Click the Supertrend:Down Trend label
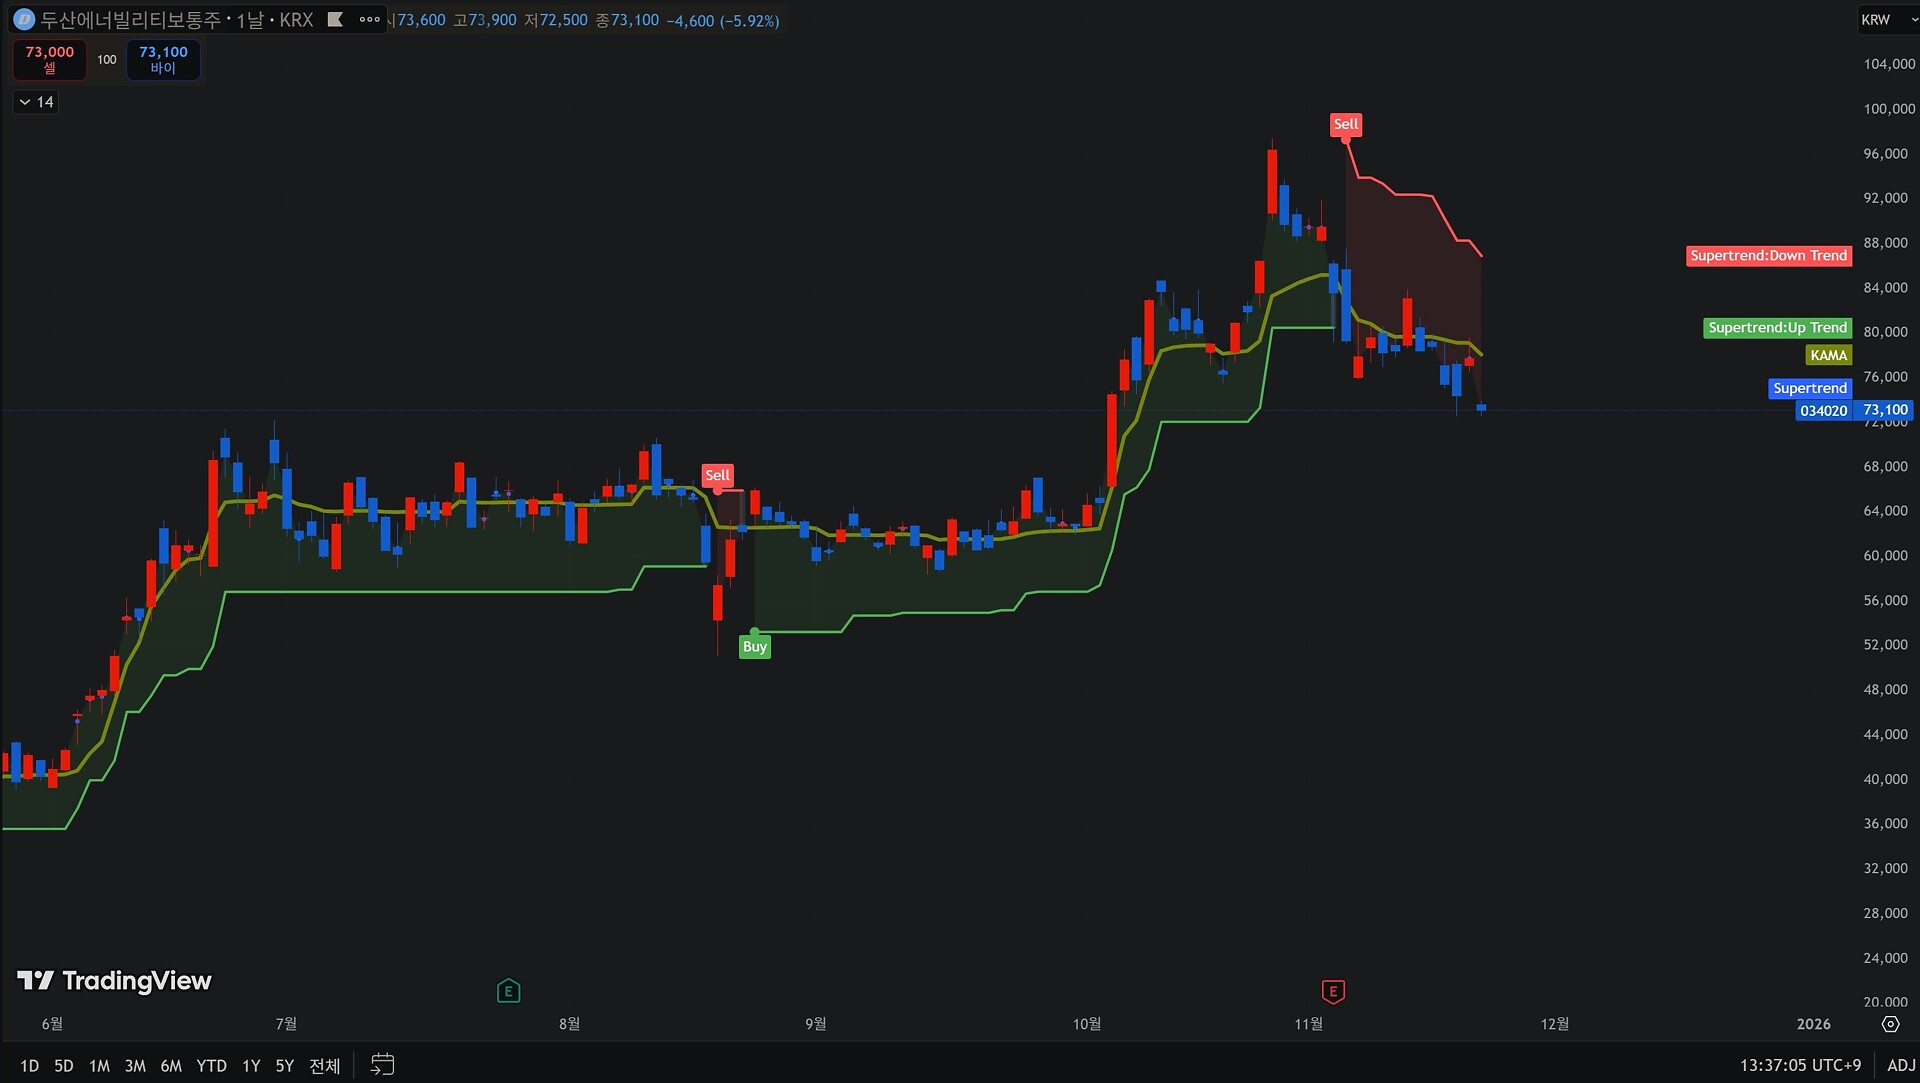Viewport: 1920px width, 1083px height. pyautogui.click(x=1768, y=256)
